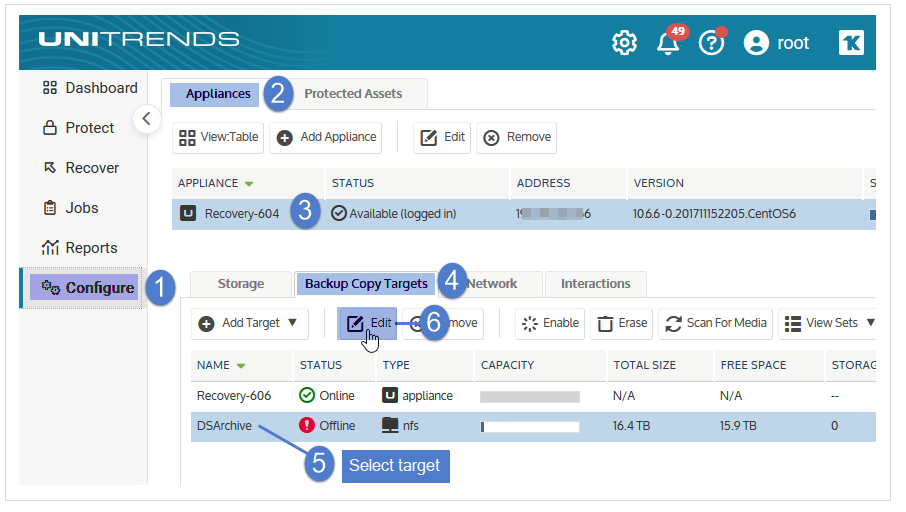This screenshot has height=512, width=906.
Task: Switch to the Appliances tab
Action: click(214, 94)
